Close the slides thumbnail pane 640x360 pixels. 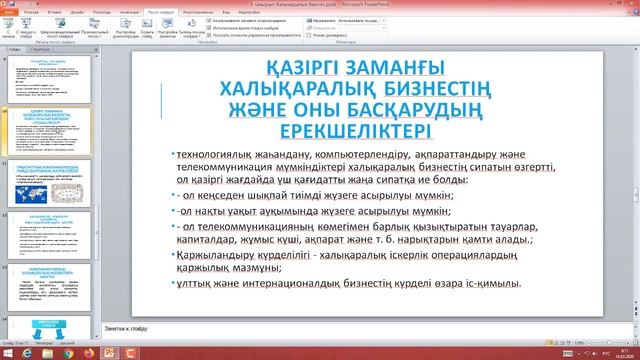(x=96, y=49)
